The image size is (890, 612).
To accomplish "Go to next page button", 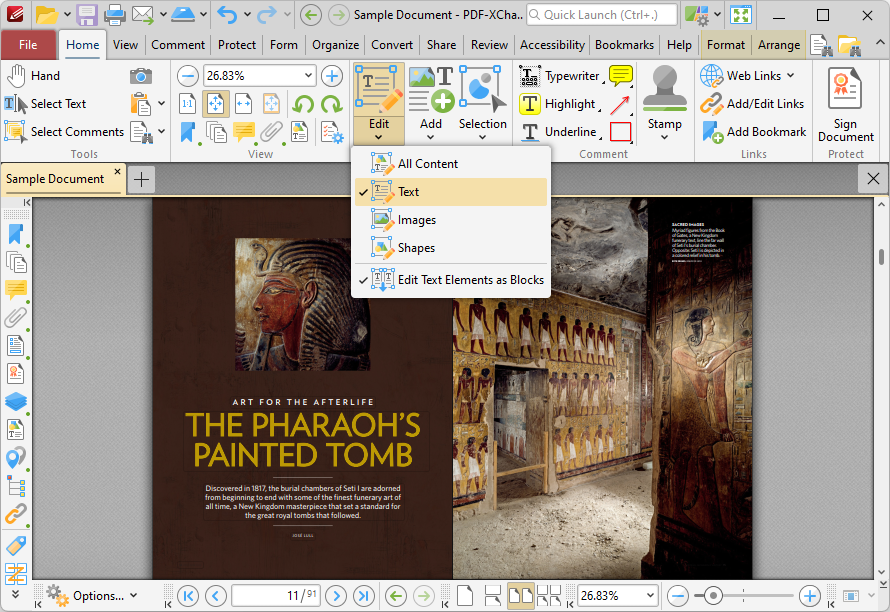I will [337, 596].
